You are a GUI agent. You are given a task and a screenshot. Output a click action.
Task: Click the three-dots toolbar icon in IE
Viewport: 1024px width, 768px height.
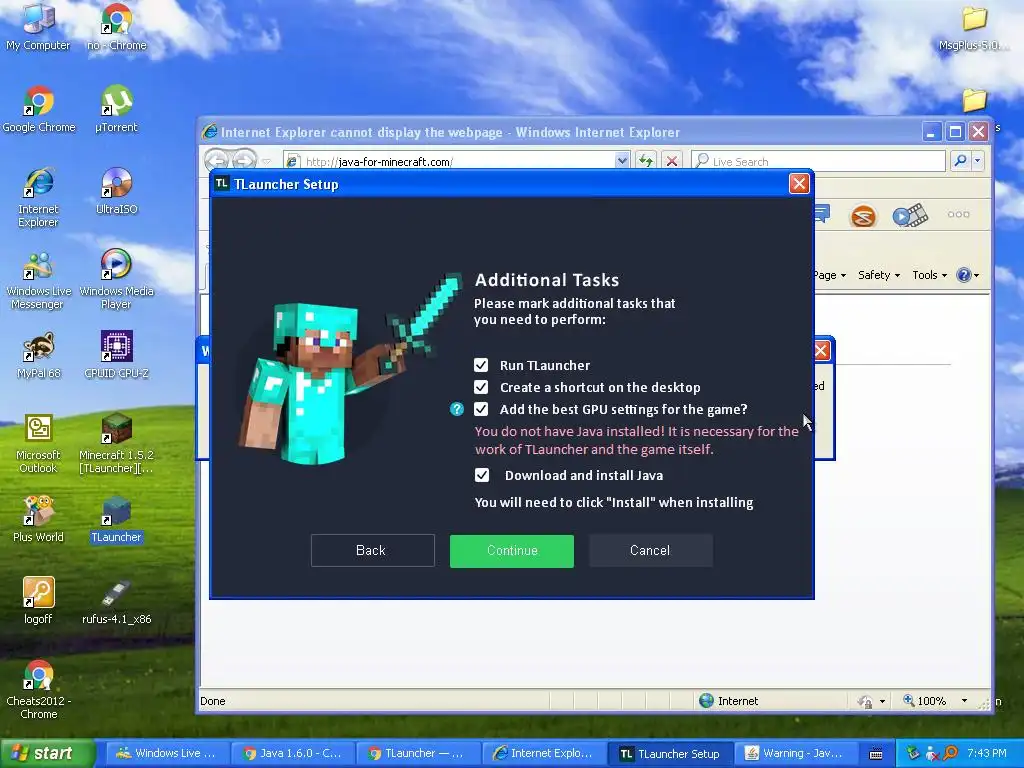click(x=958, y=214)
